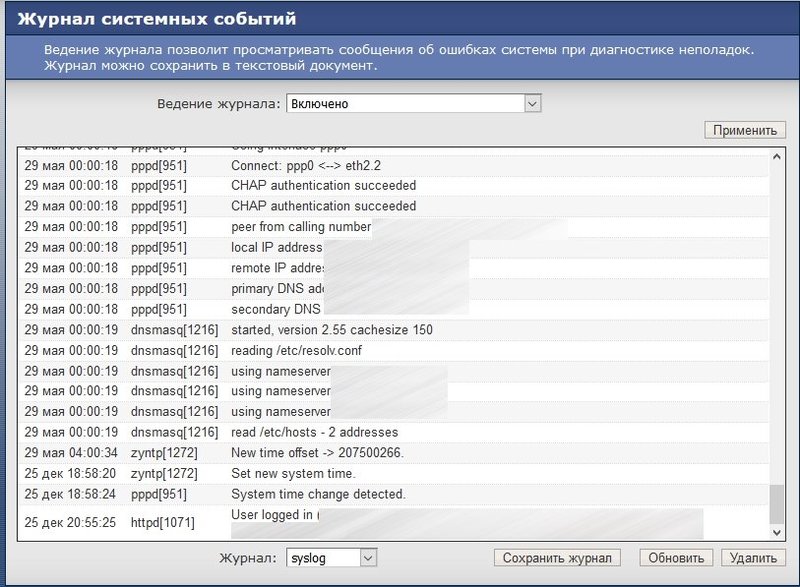The width and height of the screenshot is (800, 587).
Task: Select the 'started, version 2.55 cachesize 150' row
Action: [394, 330]
